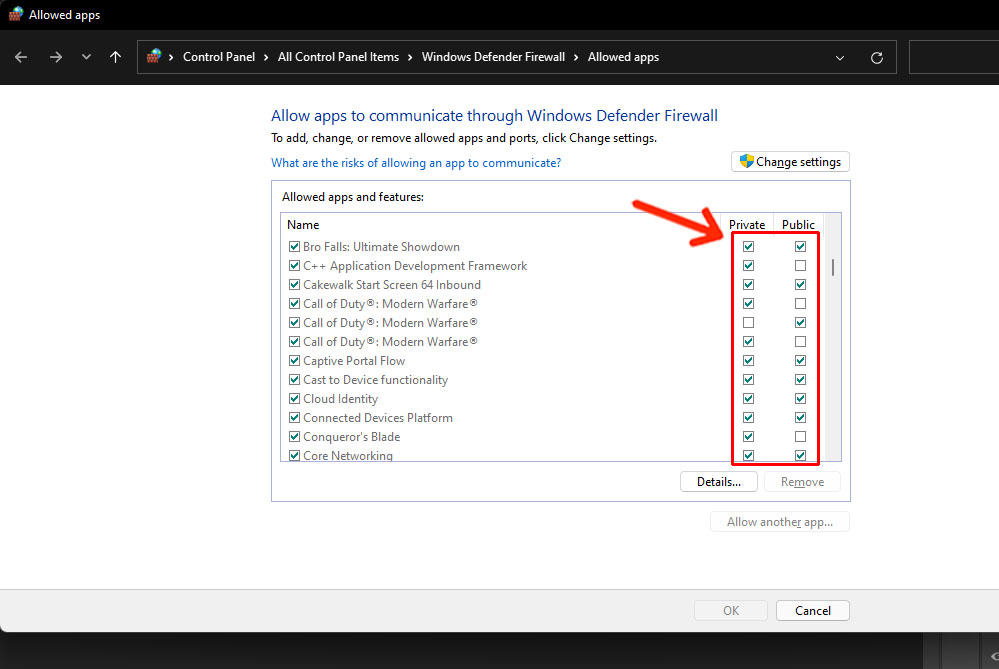The image size is (999, 669).
Task: Click the Public column header
Action: pyautogui.click(x=798, y=225)
